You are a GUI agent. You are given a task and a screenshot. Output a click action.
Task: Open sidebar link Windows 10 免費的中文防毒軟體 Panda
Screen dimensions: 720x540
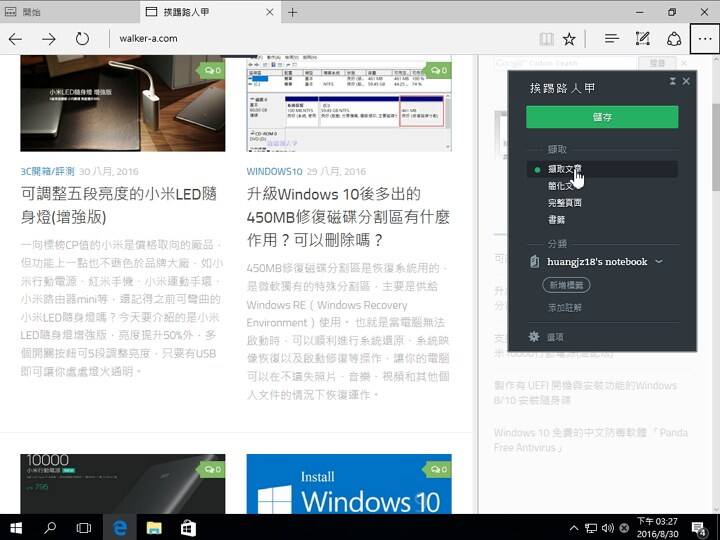pyautogui.click(x=591, y=440)
